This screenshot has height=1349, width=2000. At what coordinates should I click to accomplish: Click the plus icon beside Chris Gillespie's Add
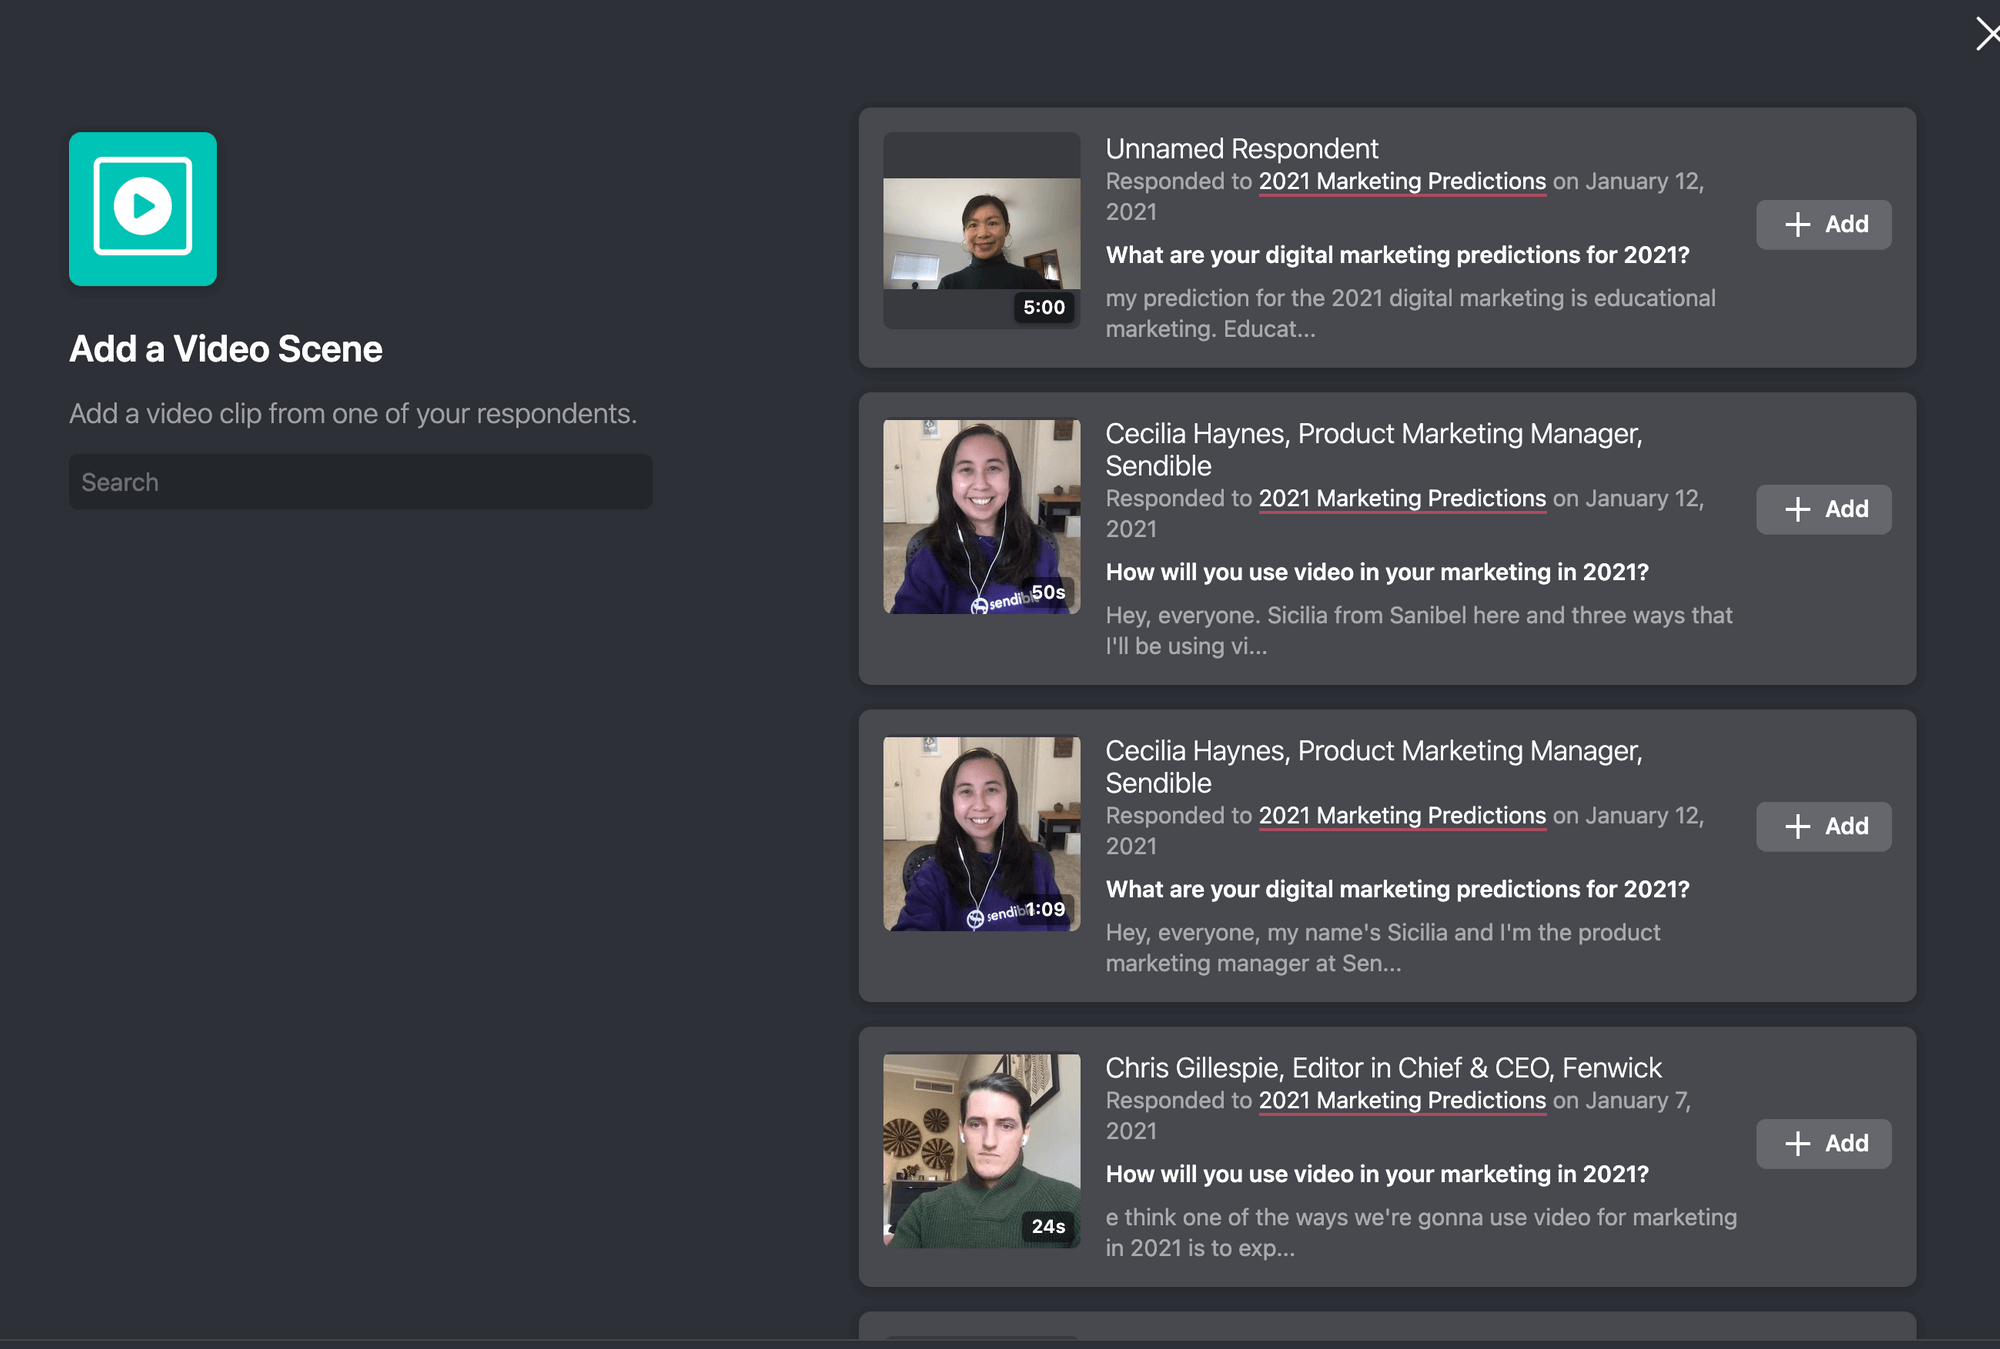[1798, 1143]
